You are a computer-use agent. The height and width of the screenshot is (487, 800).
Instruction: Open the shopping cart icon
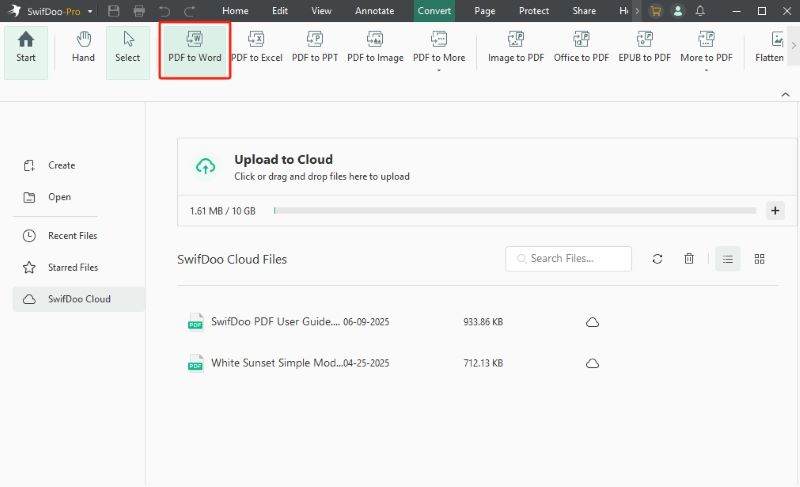tap(656, 11)
